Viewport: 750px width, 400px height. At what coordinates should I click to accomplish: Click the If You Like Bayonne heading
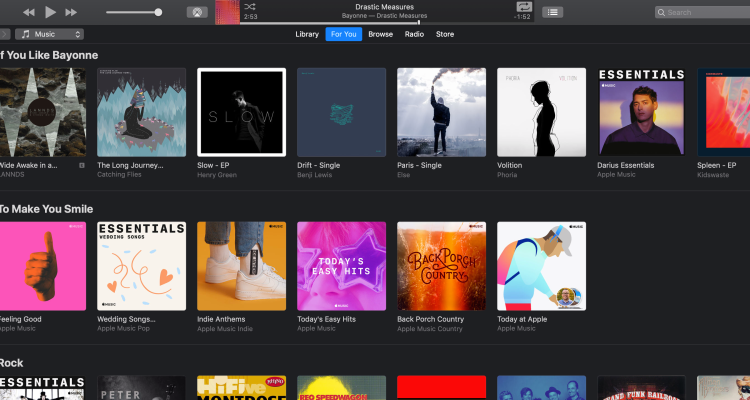pyautogui.click(x=49, y=55)
